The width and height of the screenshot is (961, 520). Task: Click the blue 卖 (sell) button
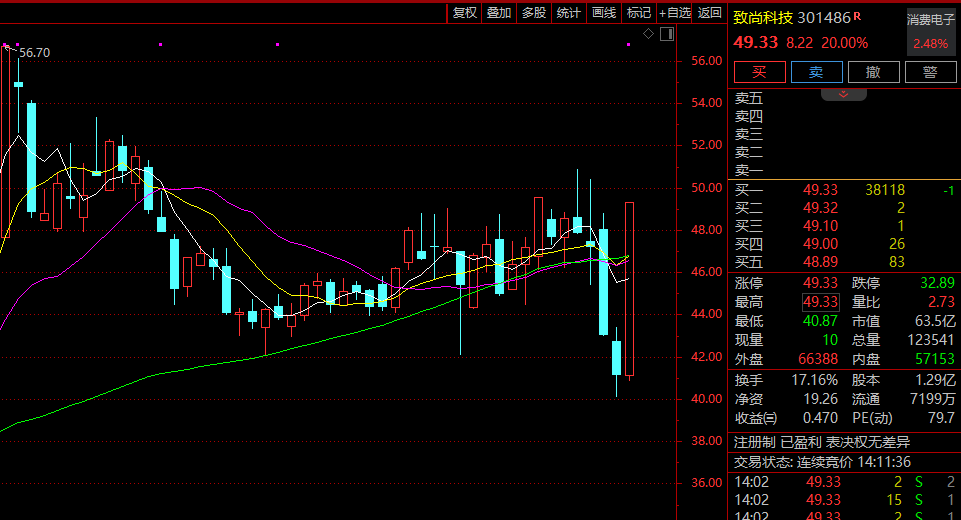click(816, 72)
